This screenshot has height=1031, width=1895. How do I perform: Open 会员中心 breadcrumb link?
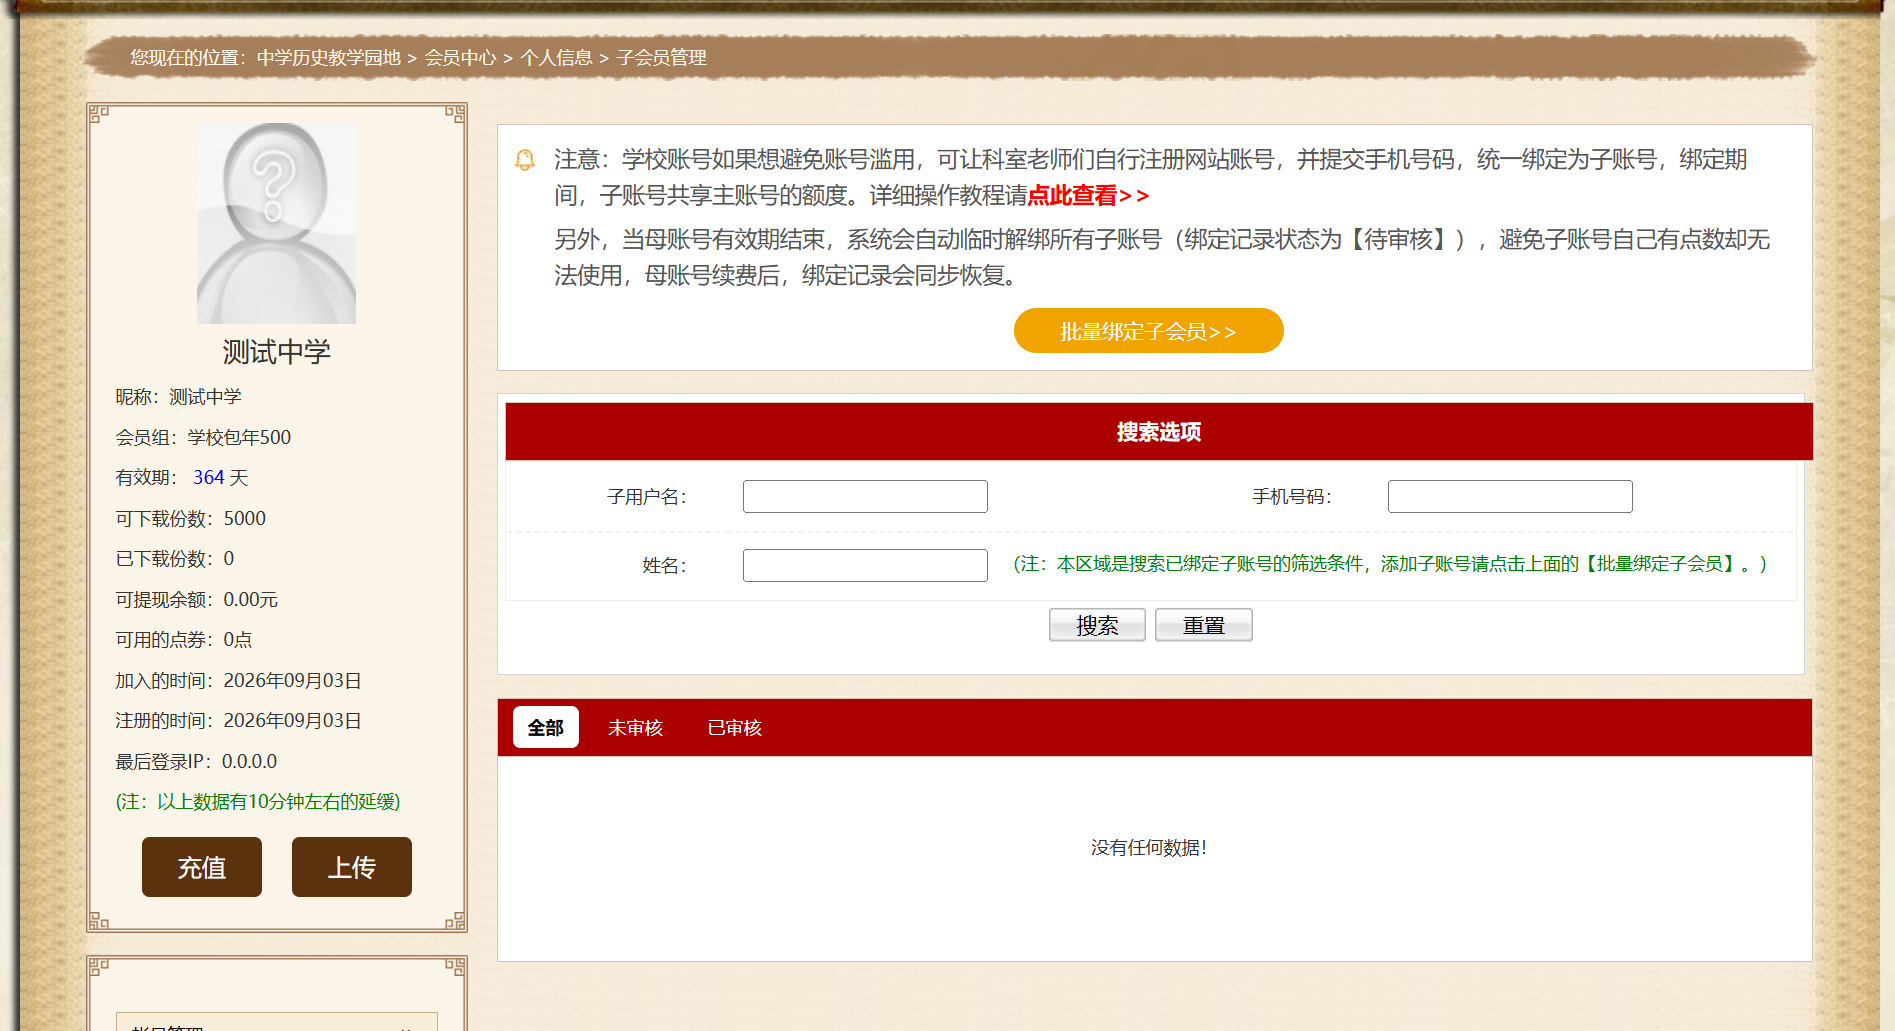tap(460, 58)
